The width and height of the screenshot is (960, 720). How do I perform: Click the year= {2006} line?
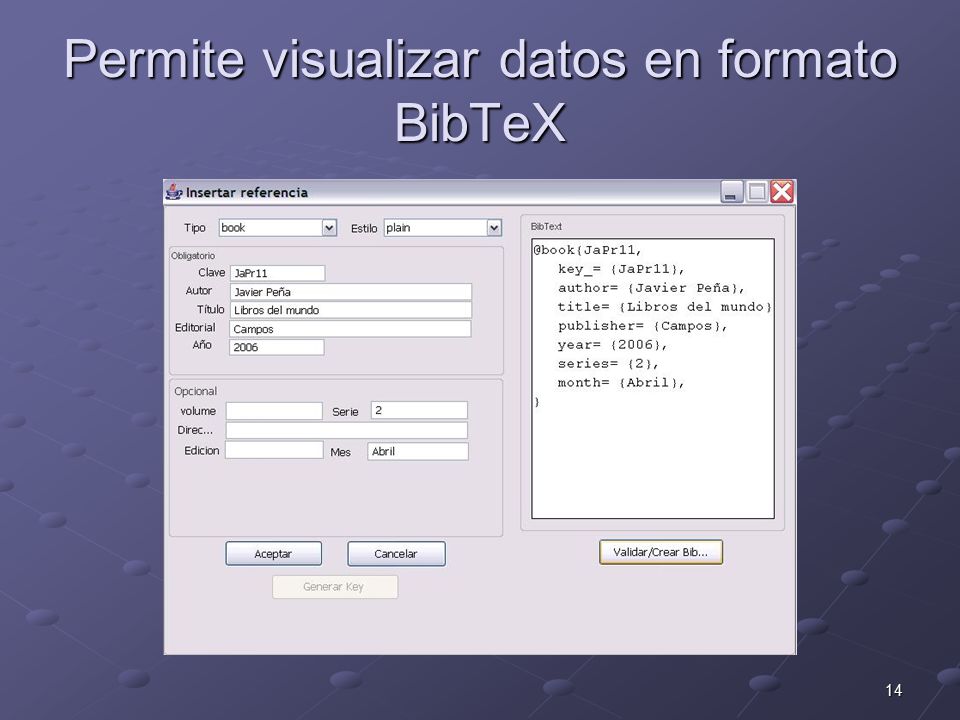pyautogui.click(x=612, y=345)
